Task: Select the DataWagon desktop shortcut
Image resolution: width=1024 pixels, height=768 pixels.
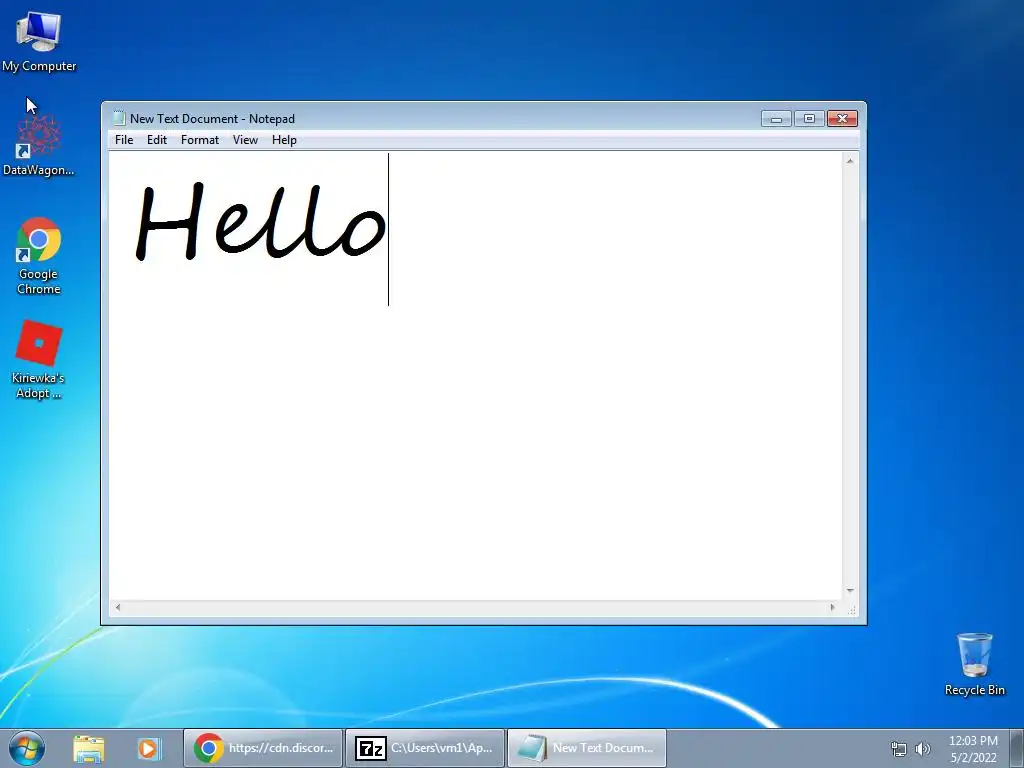Action: coord(39,145)
